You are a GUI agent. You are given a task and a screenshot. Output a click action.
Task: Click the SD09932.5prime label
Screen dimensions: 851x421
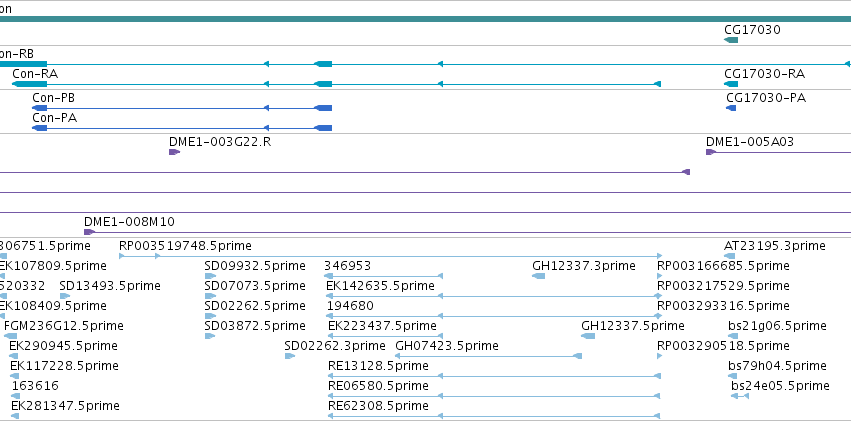pos(255,266)
